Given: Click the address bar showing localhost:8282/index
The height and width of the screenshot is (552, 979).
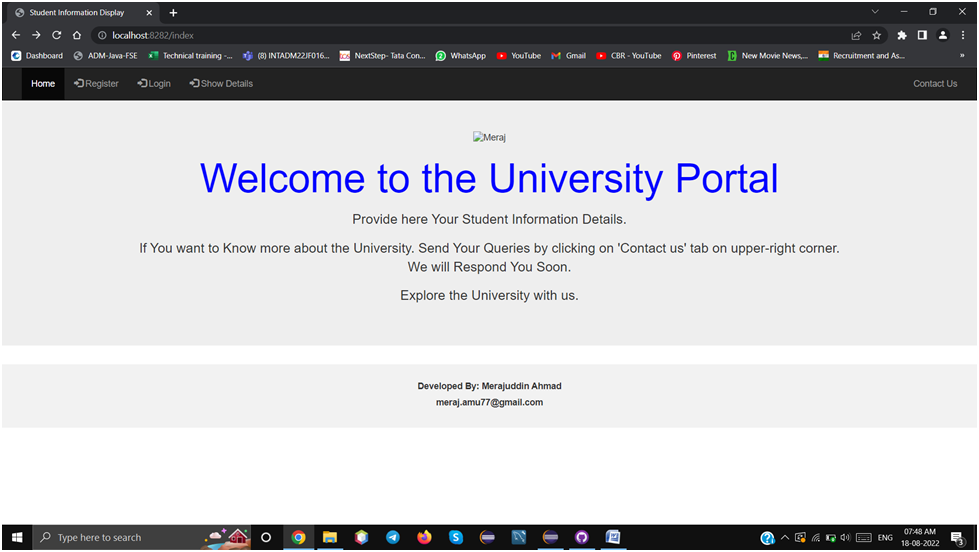Looking at the screenshot, I should 475,36.
